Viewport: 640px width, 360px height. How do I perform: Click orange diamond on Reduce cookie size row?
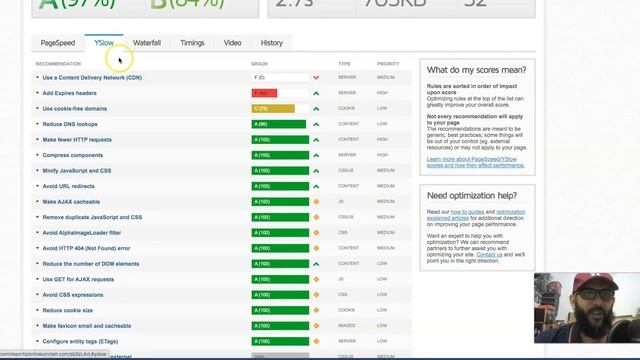coord(316,310)
